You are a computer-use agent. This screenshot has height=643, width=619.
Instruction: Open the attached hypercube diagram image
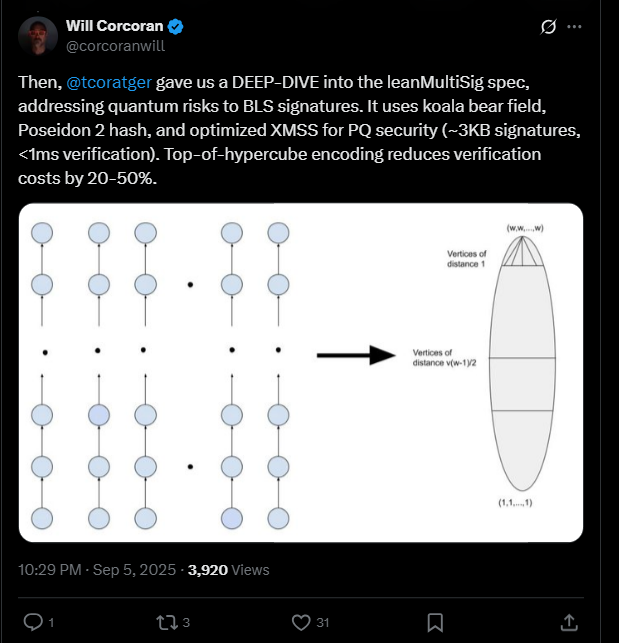coord(300,371)
